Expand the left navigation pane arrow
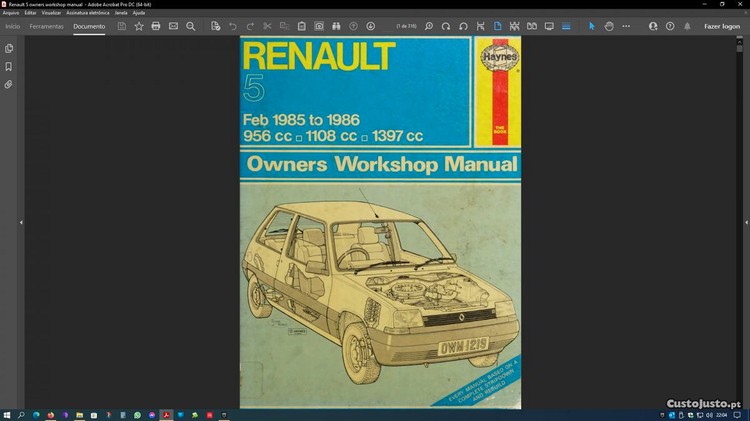This screenshot has width=750, height=421. [21, 222]
